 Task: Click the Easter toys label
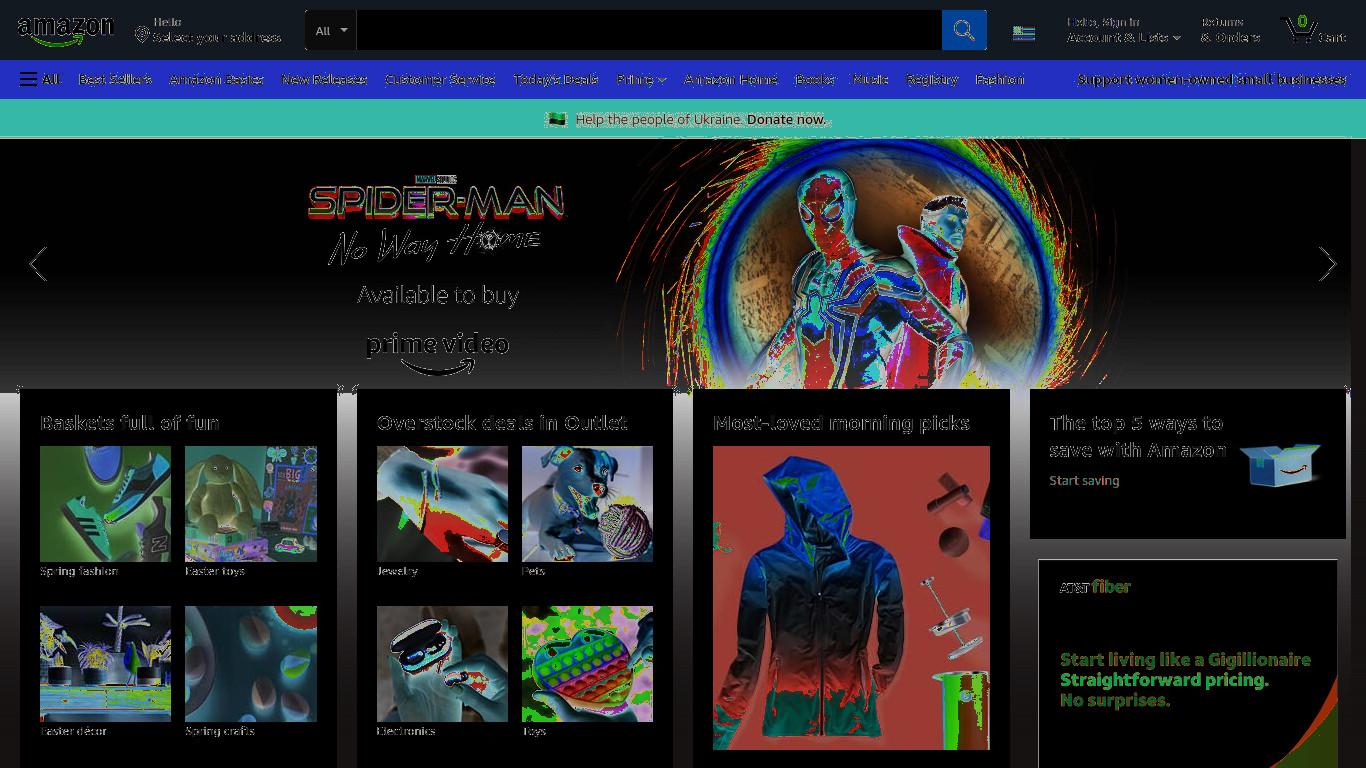[x=215, y=571]
